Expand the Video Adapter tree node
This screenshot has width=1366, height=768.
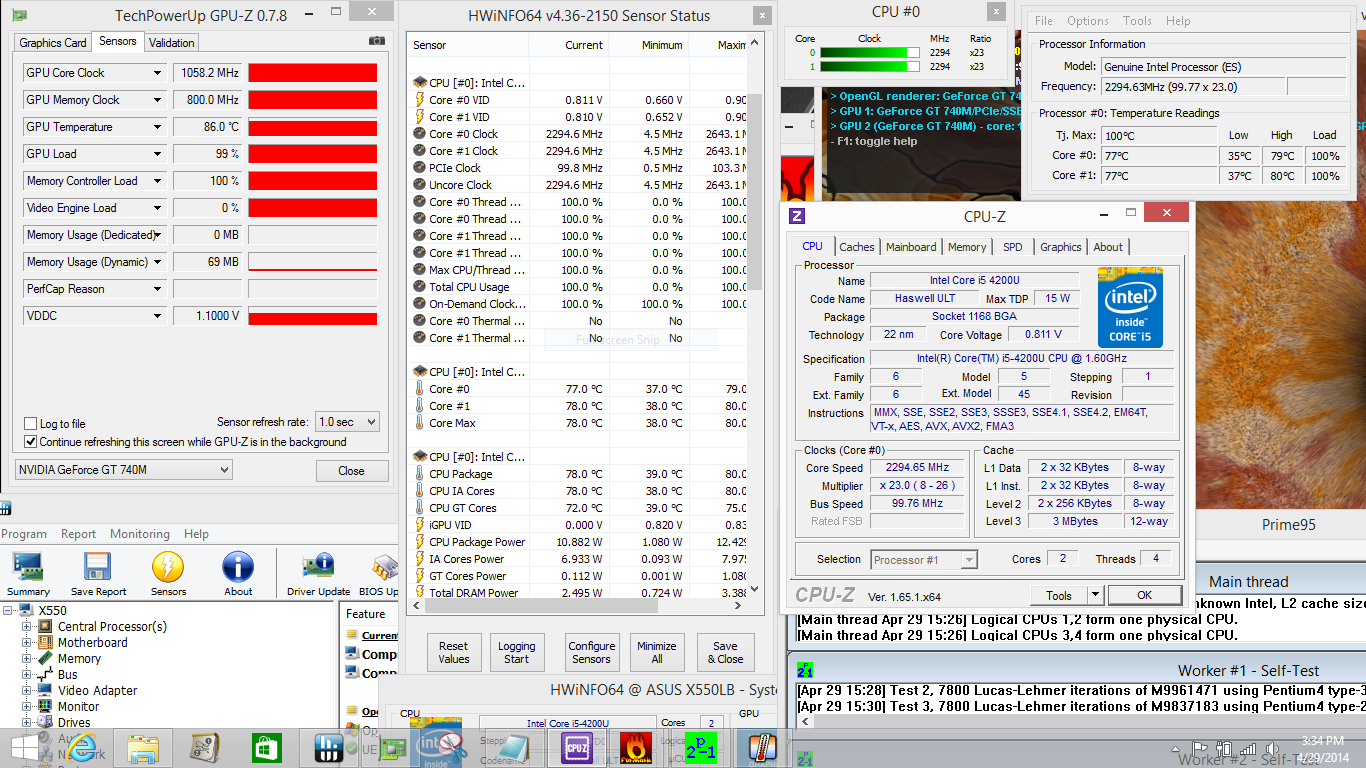pyautogui.click(x=27, y=690)
